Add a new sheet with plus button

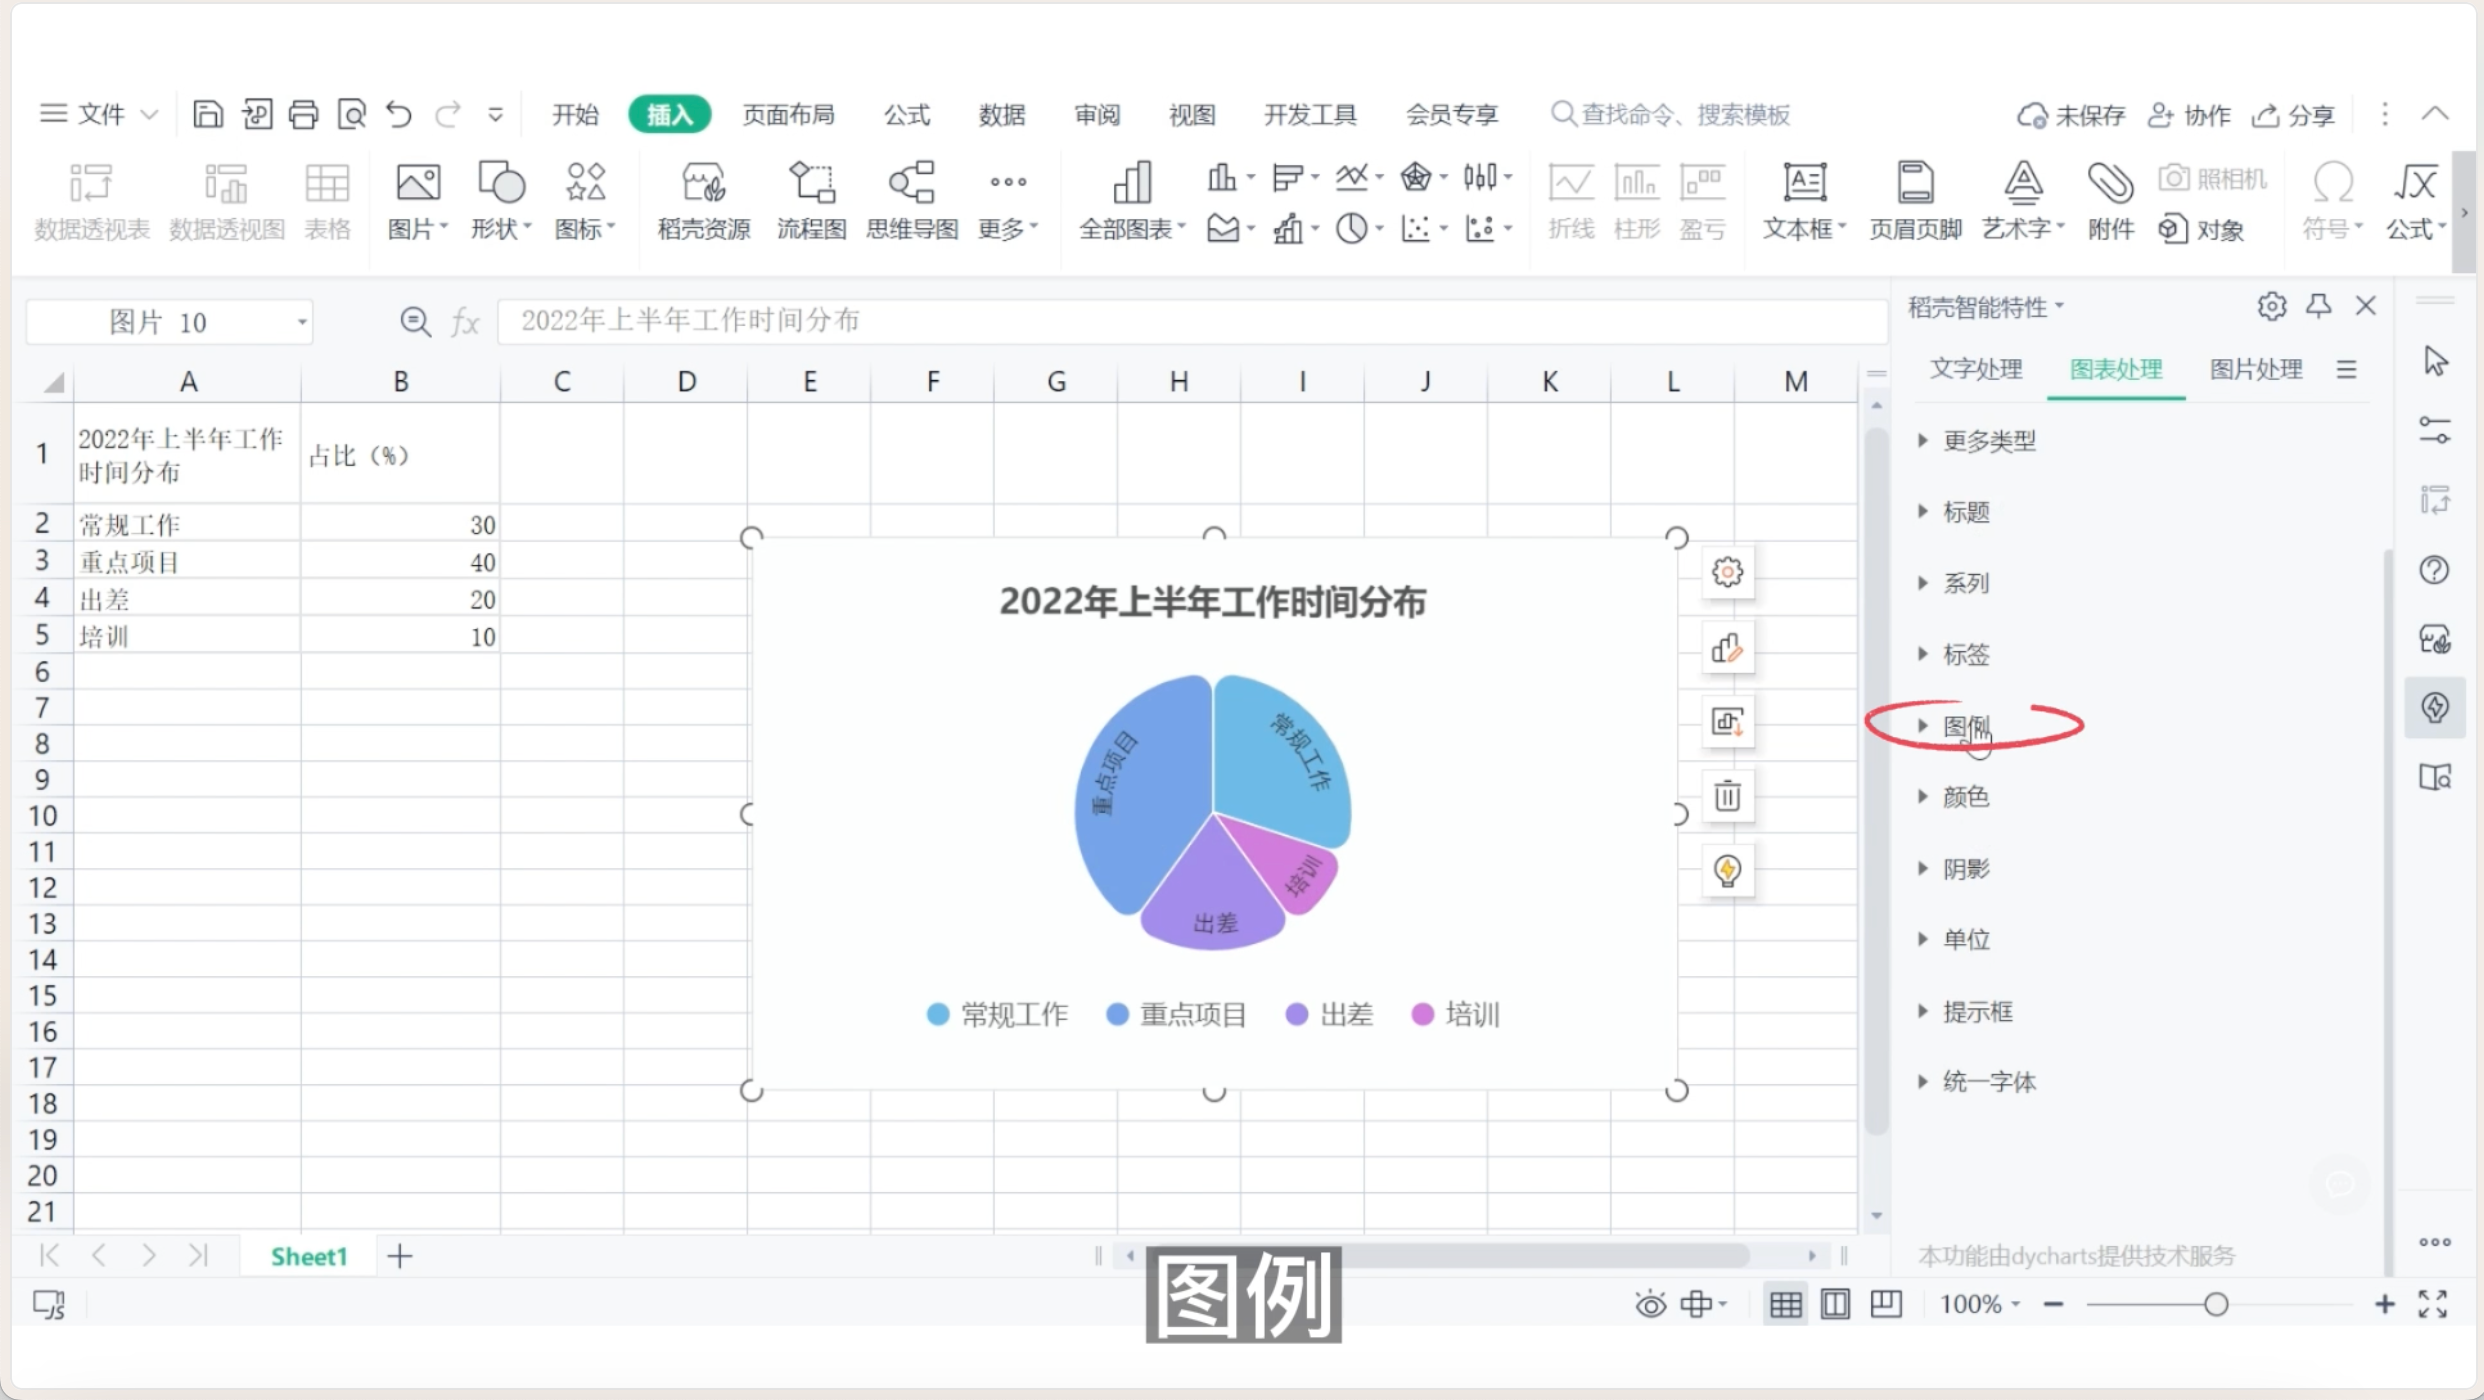400,1256
